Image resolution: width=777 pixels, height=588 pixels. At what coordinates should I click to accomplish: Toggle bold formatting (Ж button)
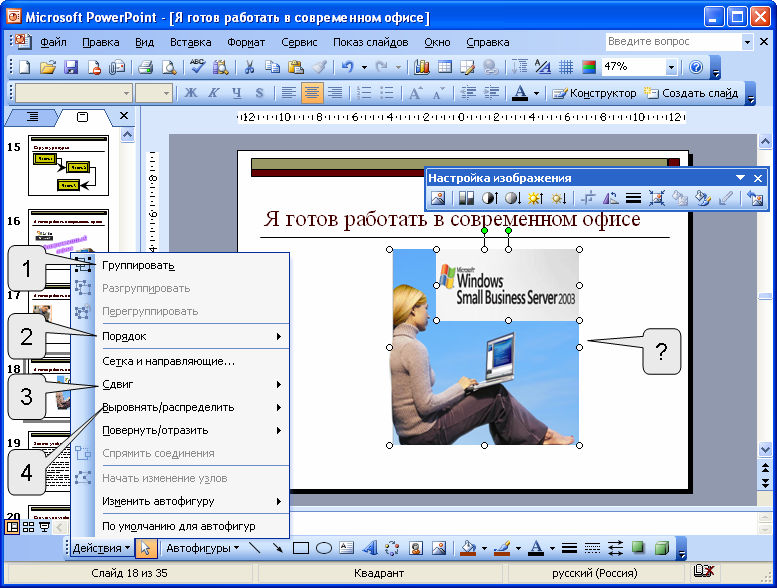point(191,93)
